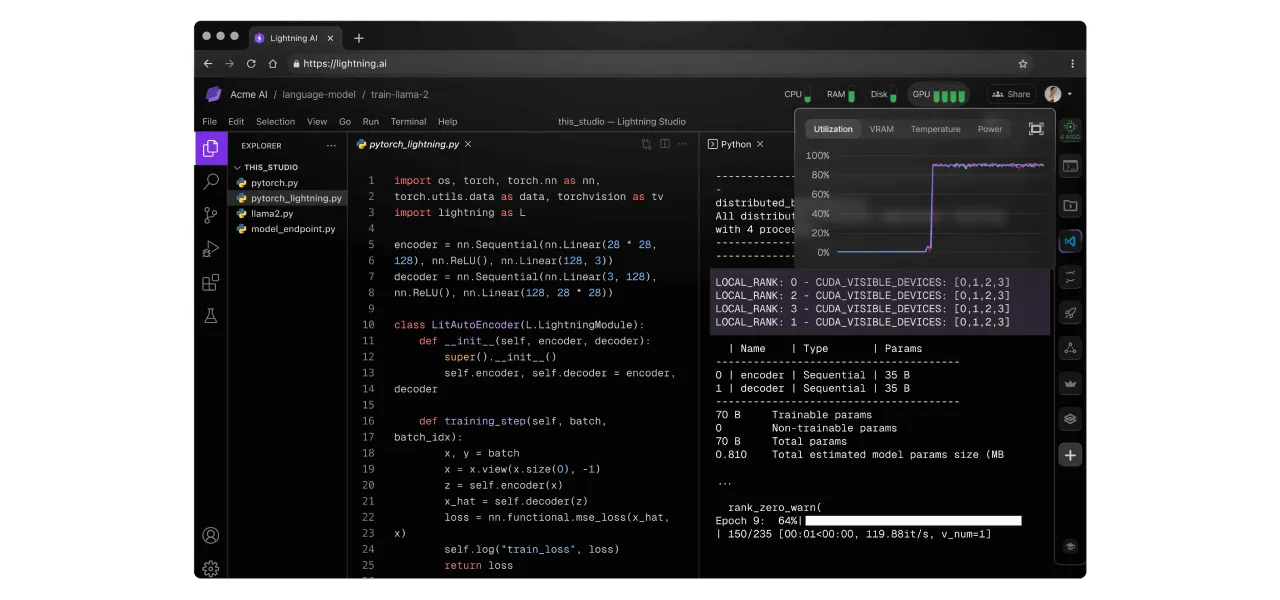Expand the GPU monitor chart to fullscreen
The image size is (1280, 600).
point(1036,129)
